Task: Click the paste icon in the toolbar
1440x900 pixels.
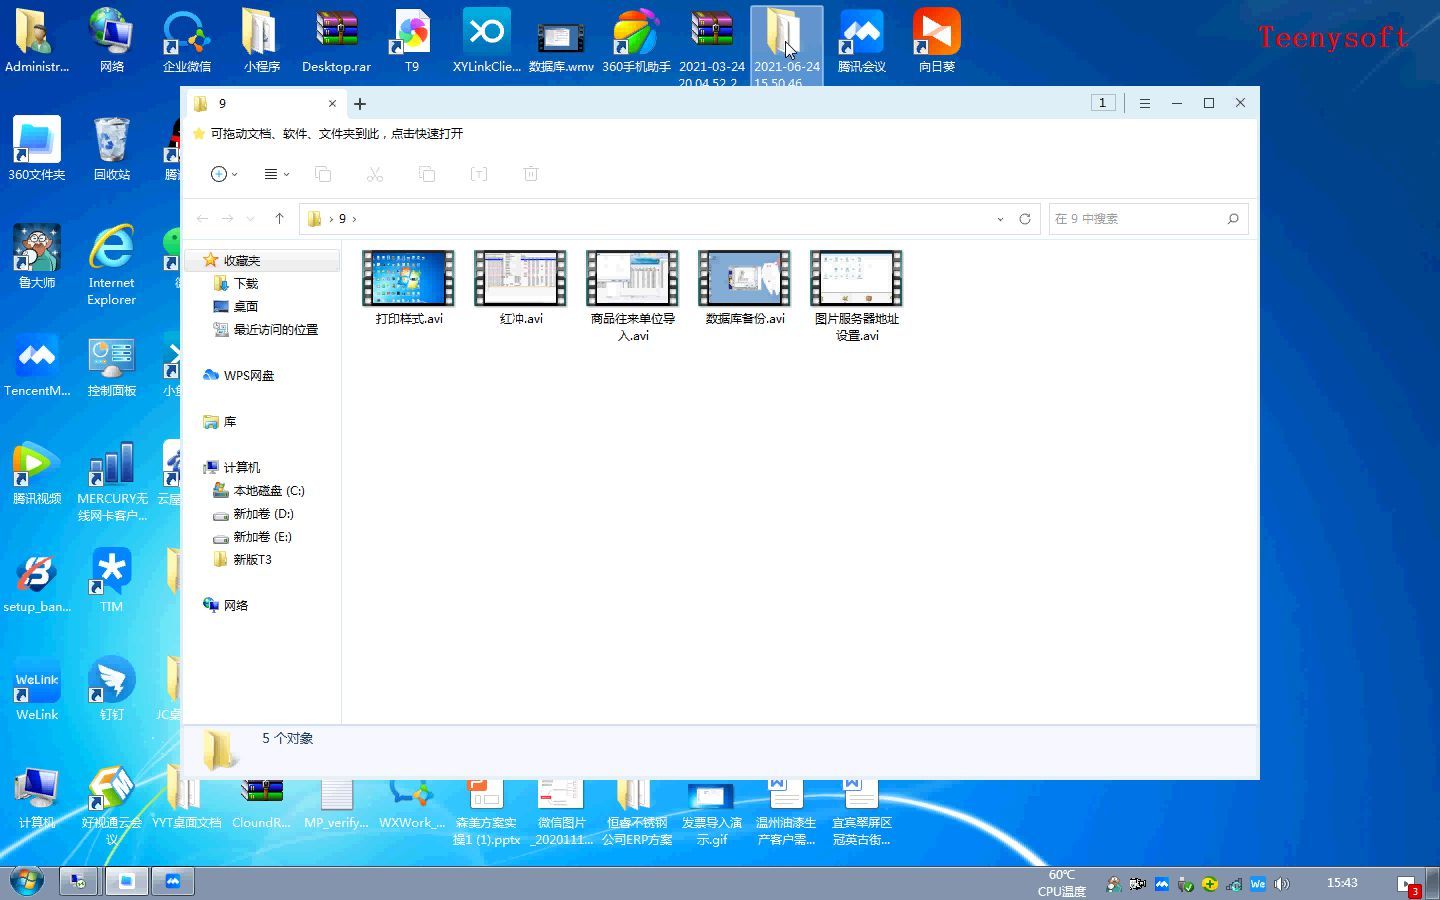Action: tap(427, 174)
